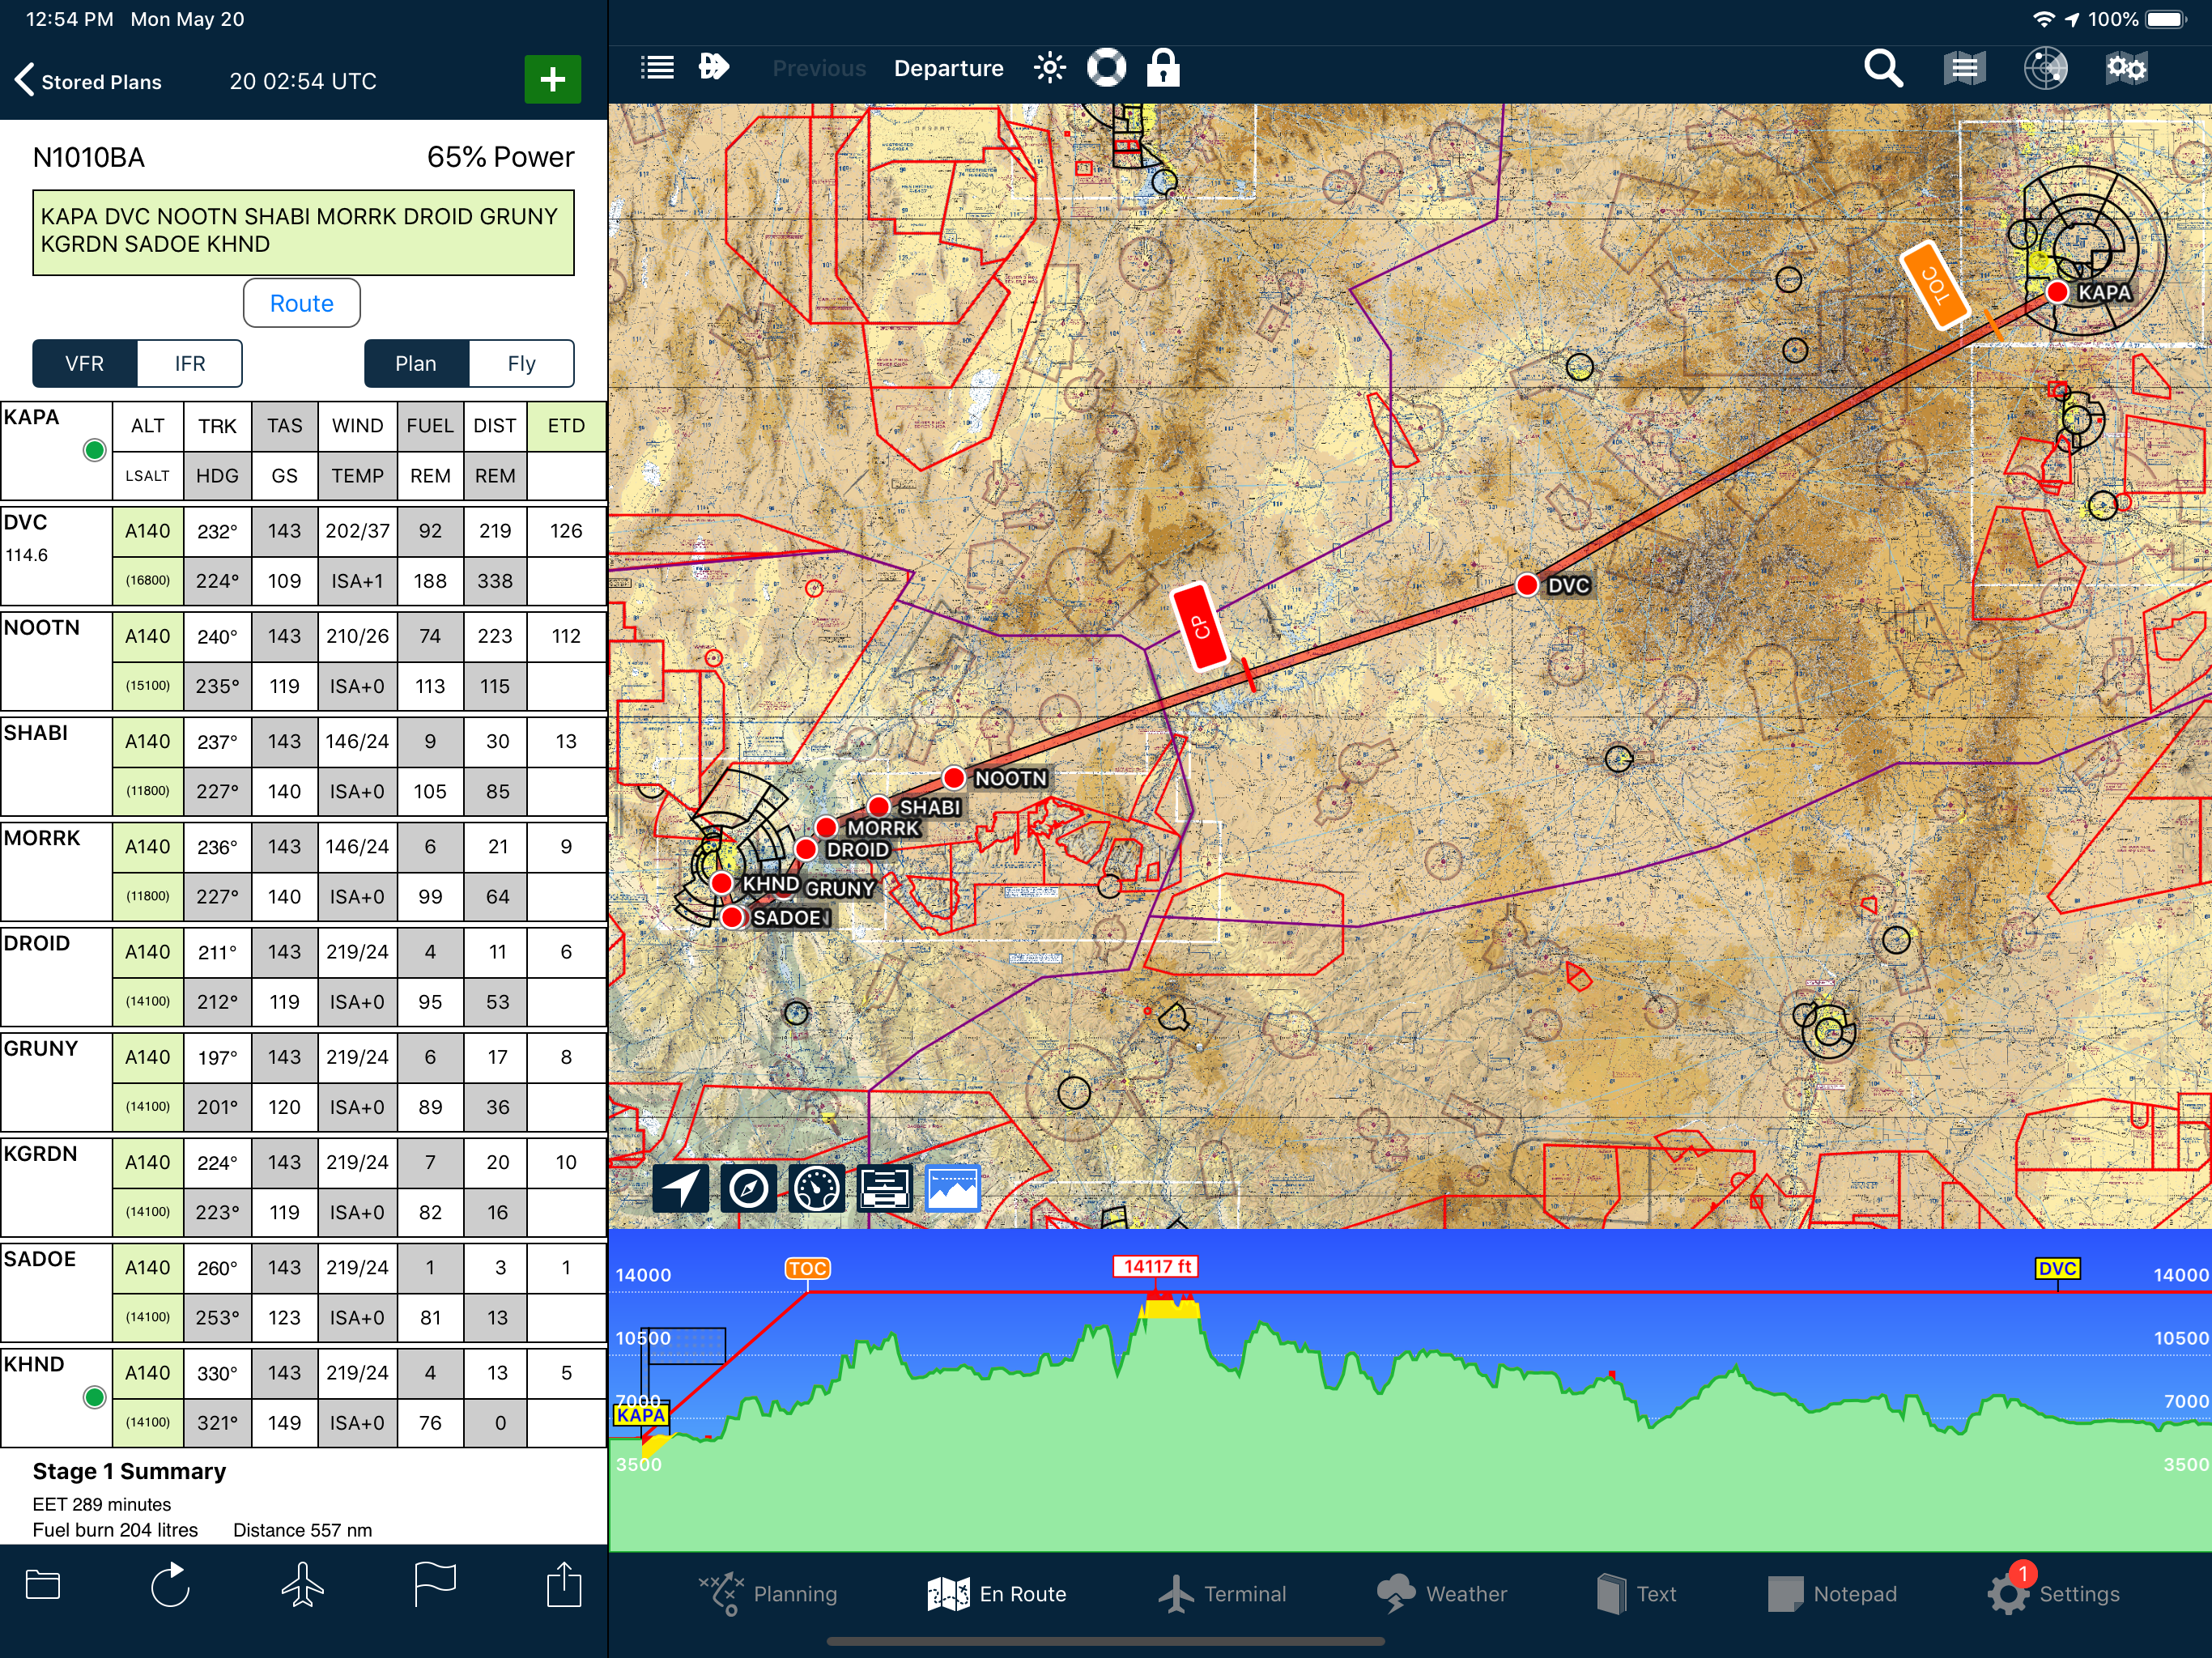This screenshot has width=2212, height=1658.
Task: Toggle the map lock padlock icon
Action: (1162, 68)
